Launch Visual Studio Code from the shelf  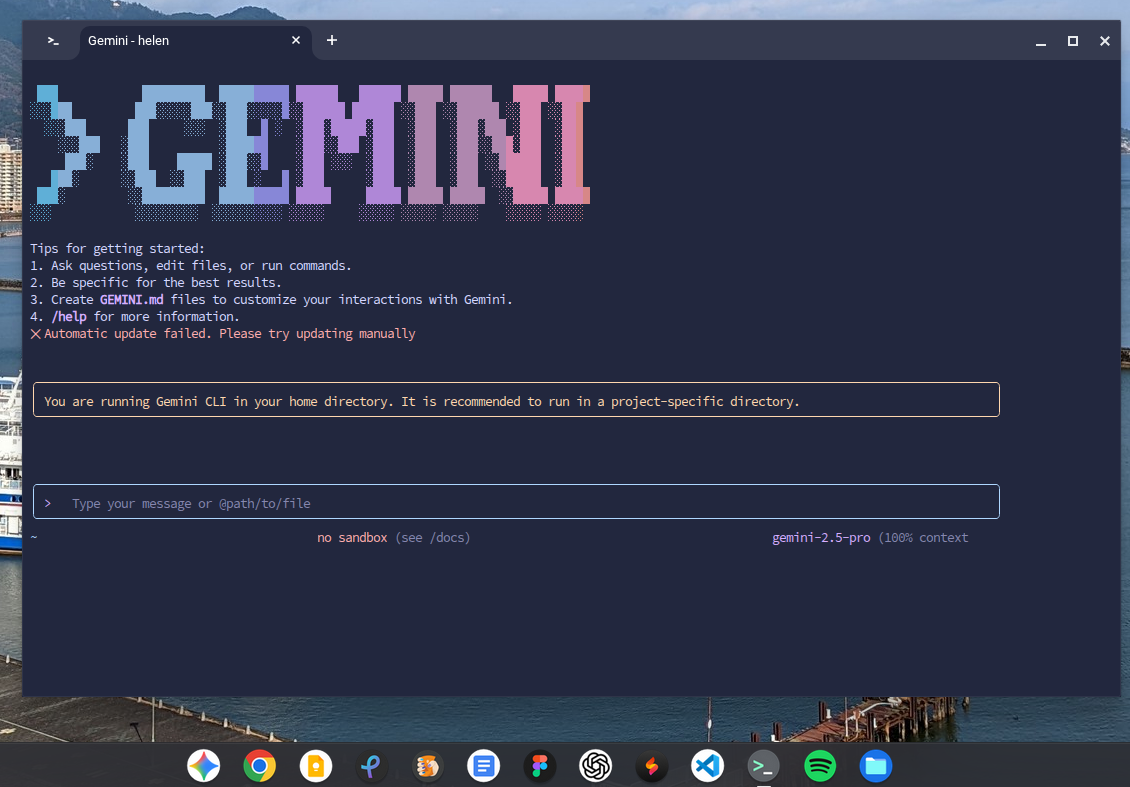pyautogui.click(x=707, y=767)
